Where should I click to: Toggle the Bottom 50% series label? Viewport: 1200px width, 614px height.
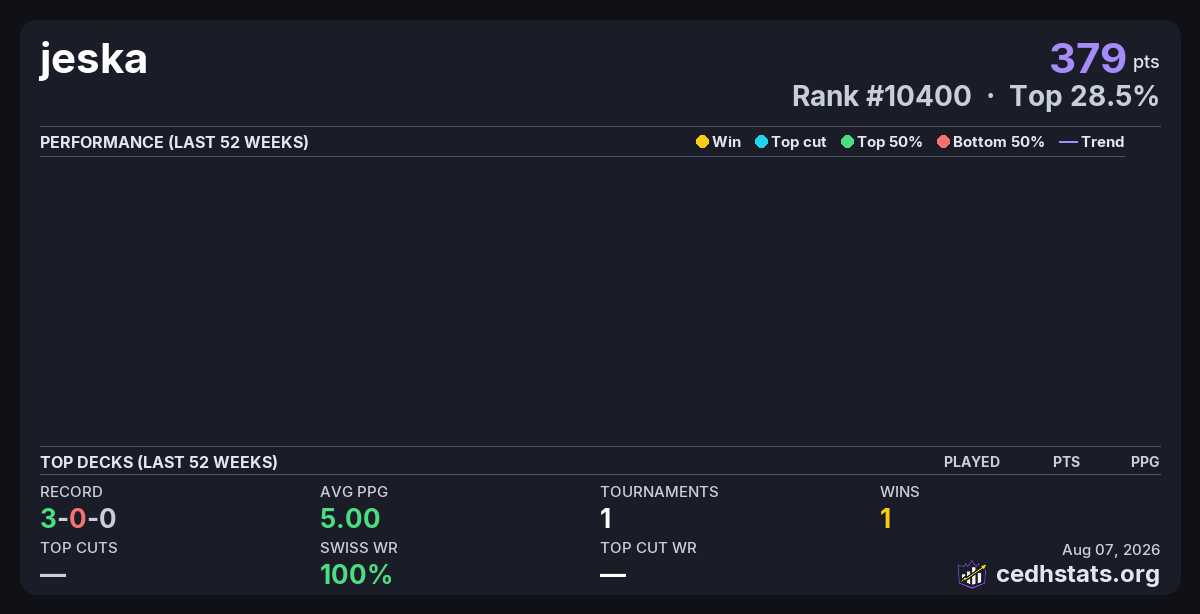[999, 142]
